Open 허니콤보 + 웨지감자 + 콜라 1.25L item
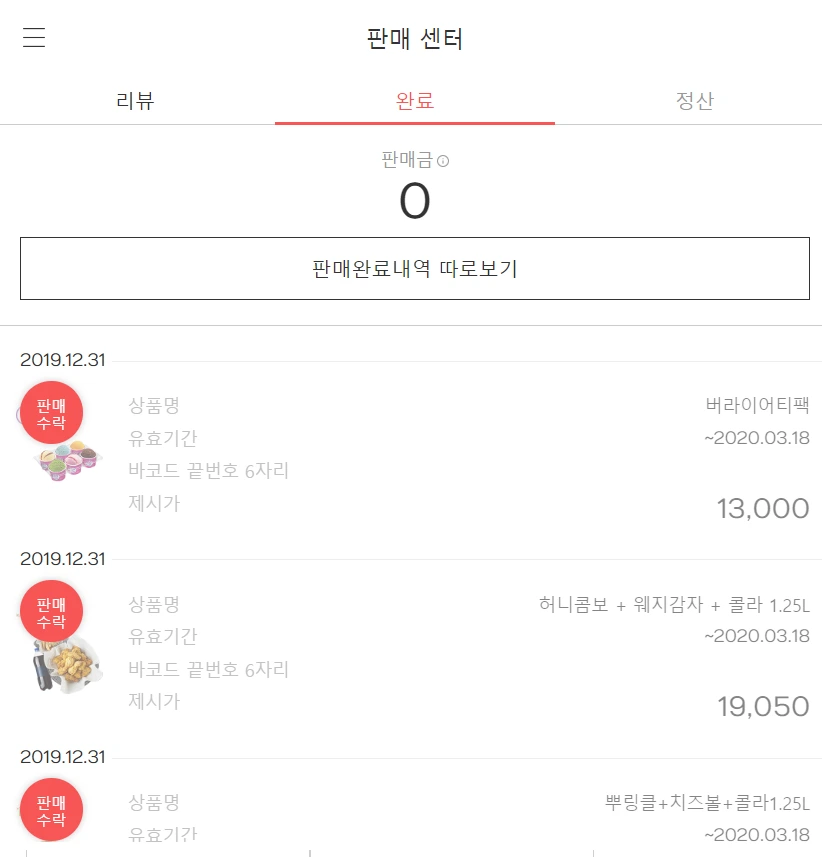Viewport: 822px width, 857px height. 674,604
